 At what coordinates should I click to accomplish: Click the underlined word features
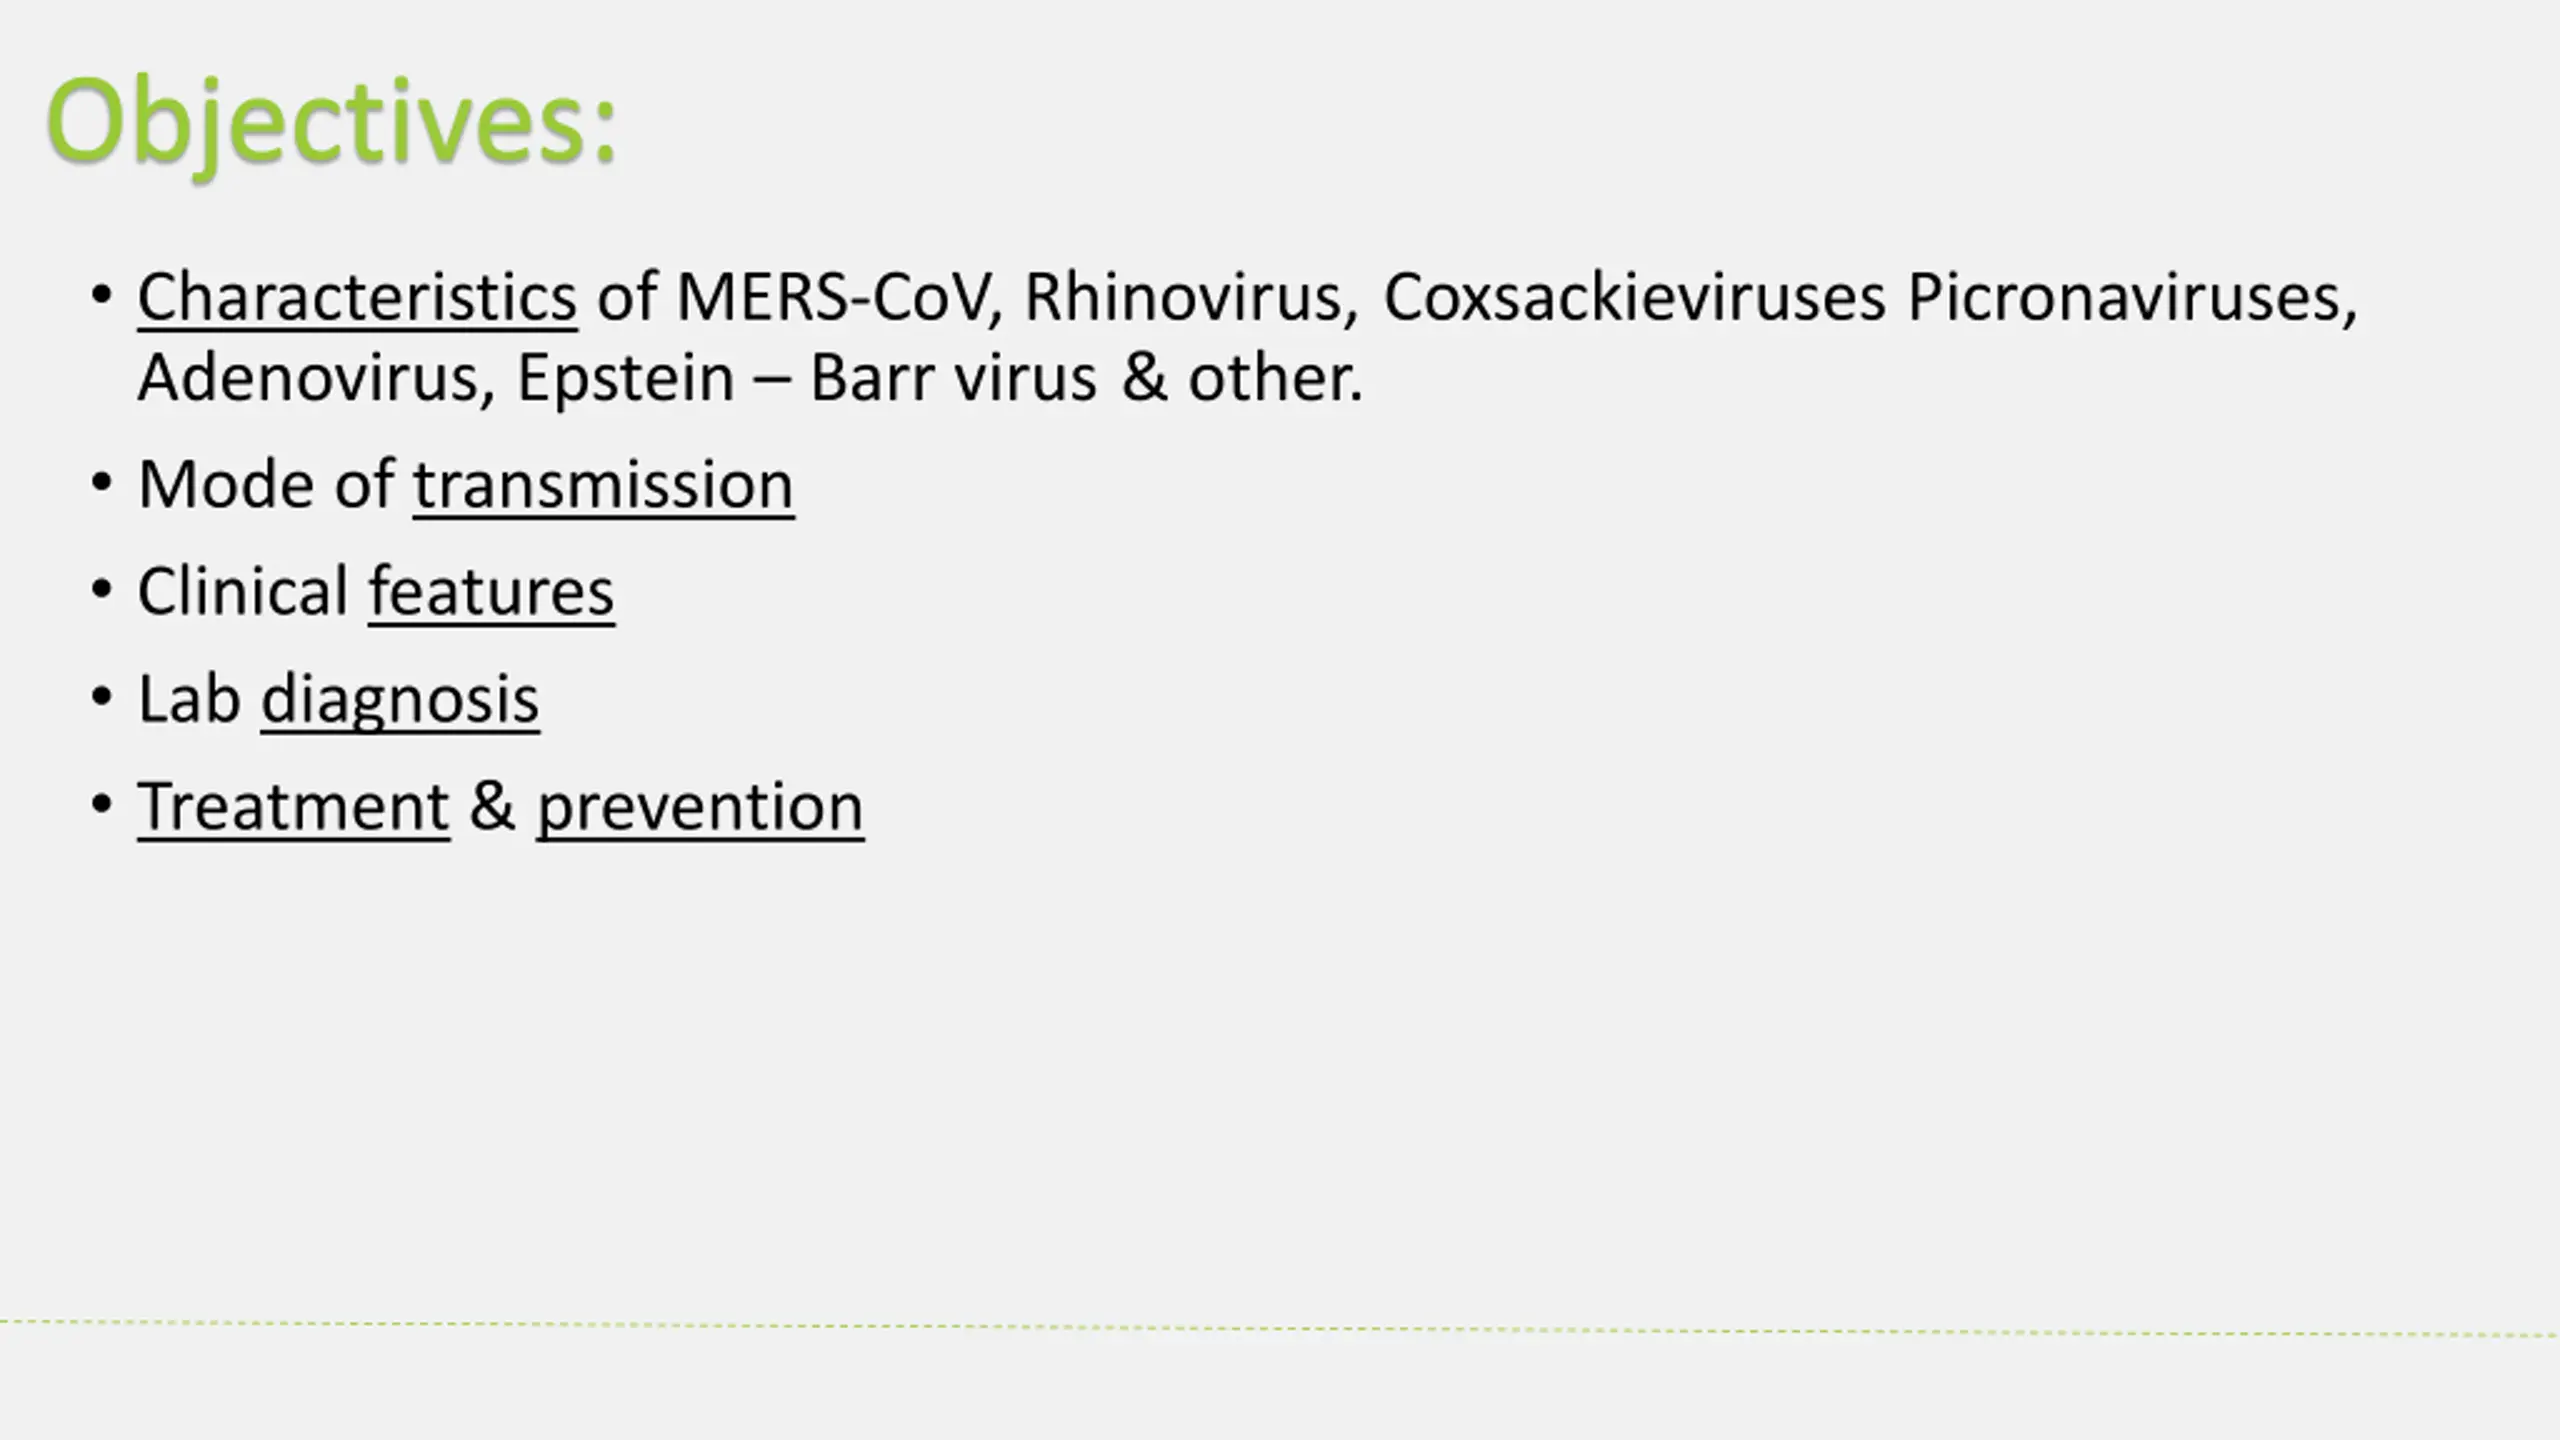tap(491, 592)
